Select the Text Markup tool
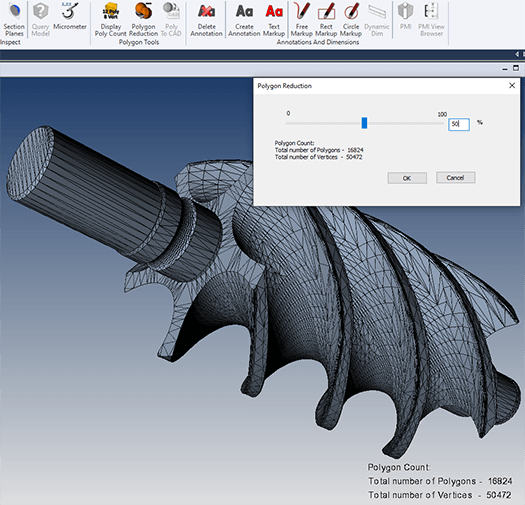Viewport: 525px width, 505px height. point(274,19)
